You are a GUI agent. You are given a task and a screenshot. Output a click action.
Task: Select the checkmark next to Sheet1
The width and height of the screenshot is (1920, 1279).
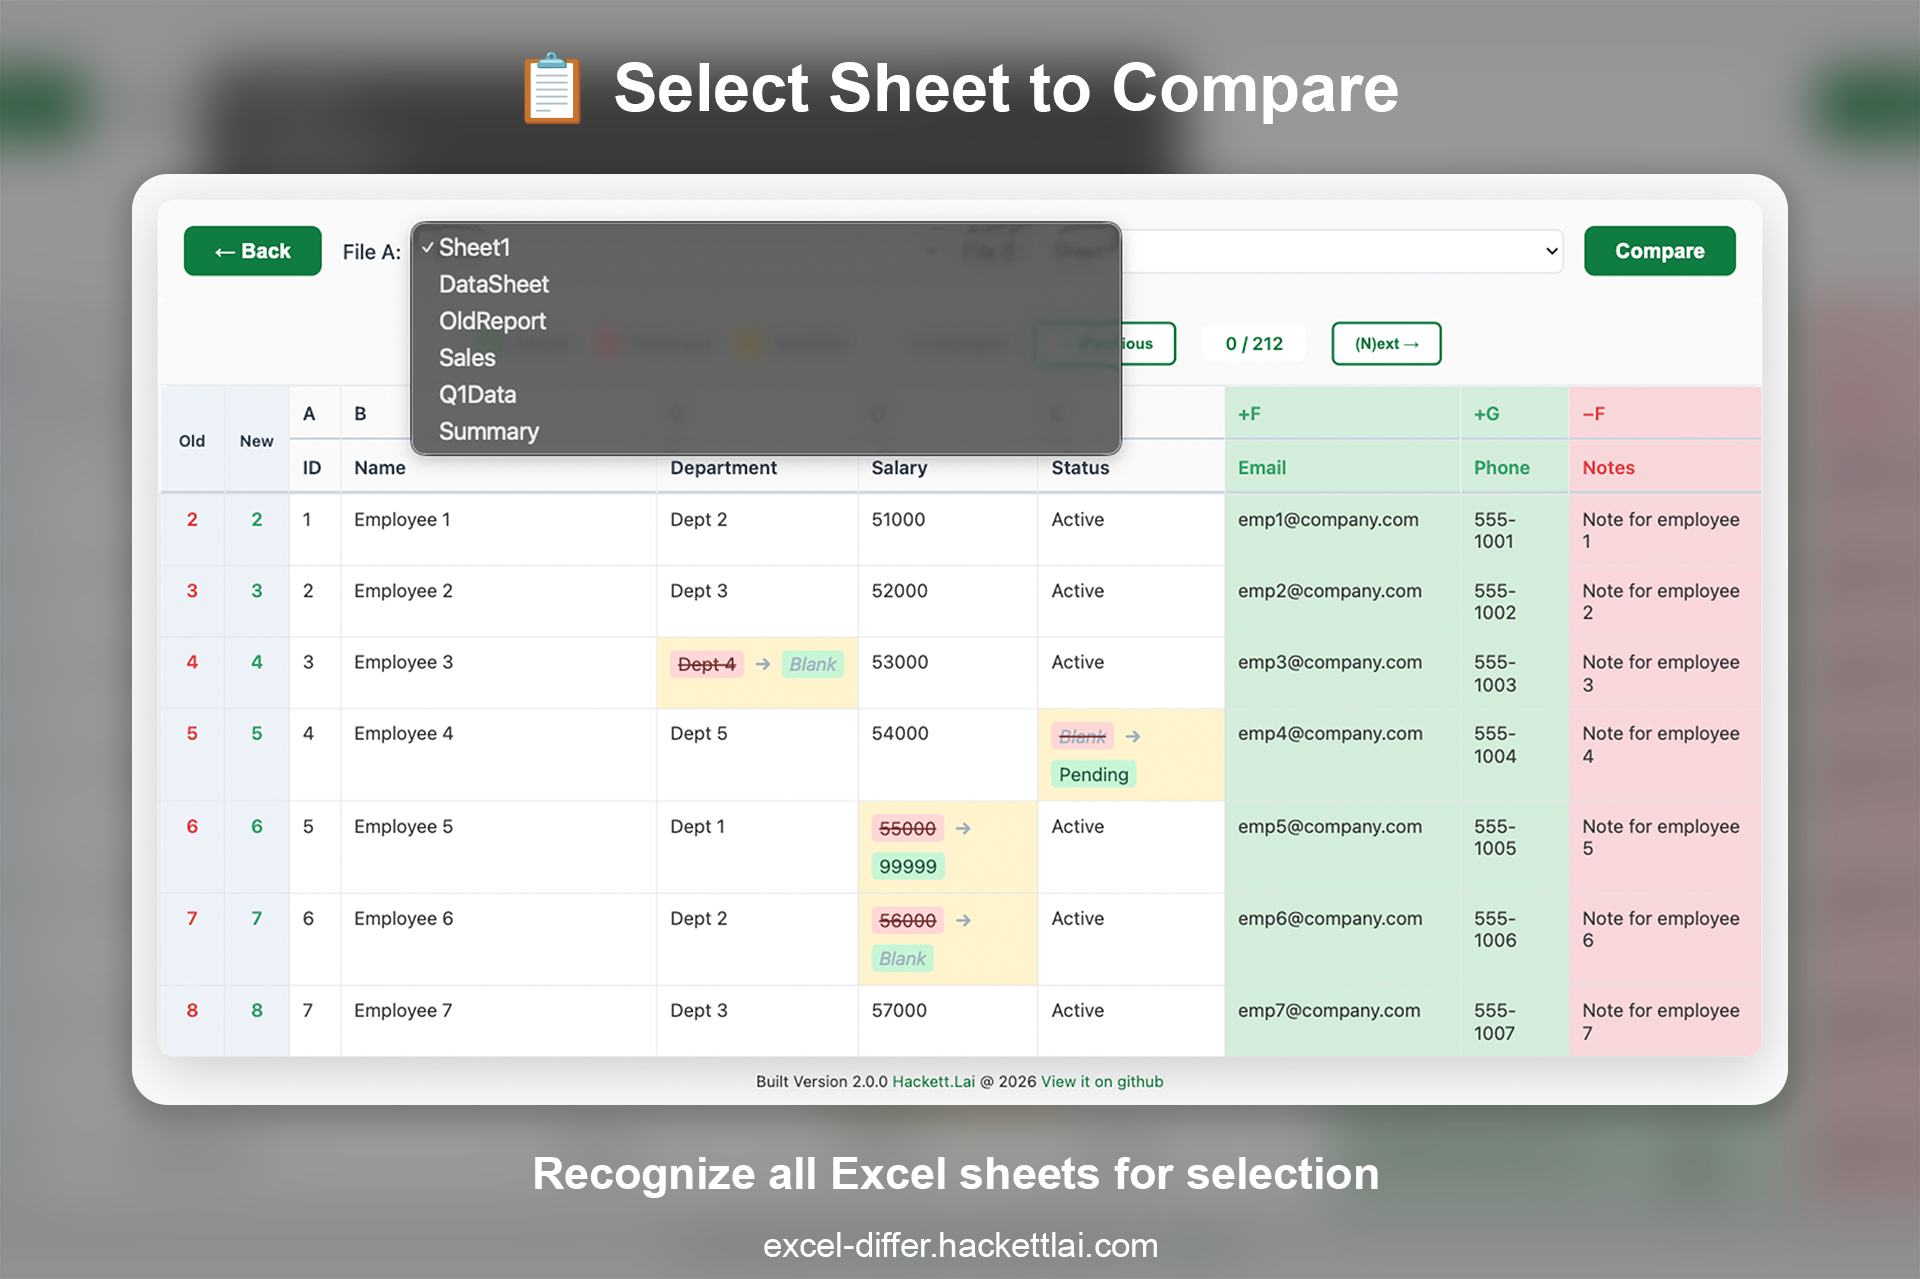[428, 247]
